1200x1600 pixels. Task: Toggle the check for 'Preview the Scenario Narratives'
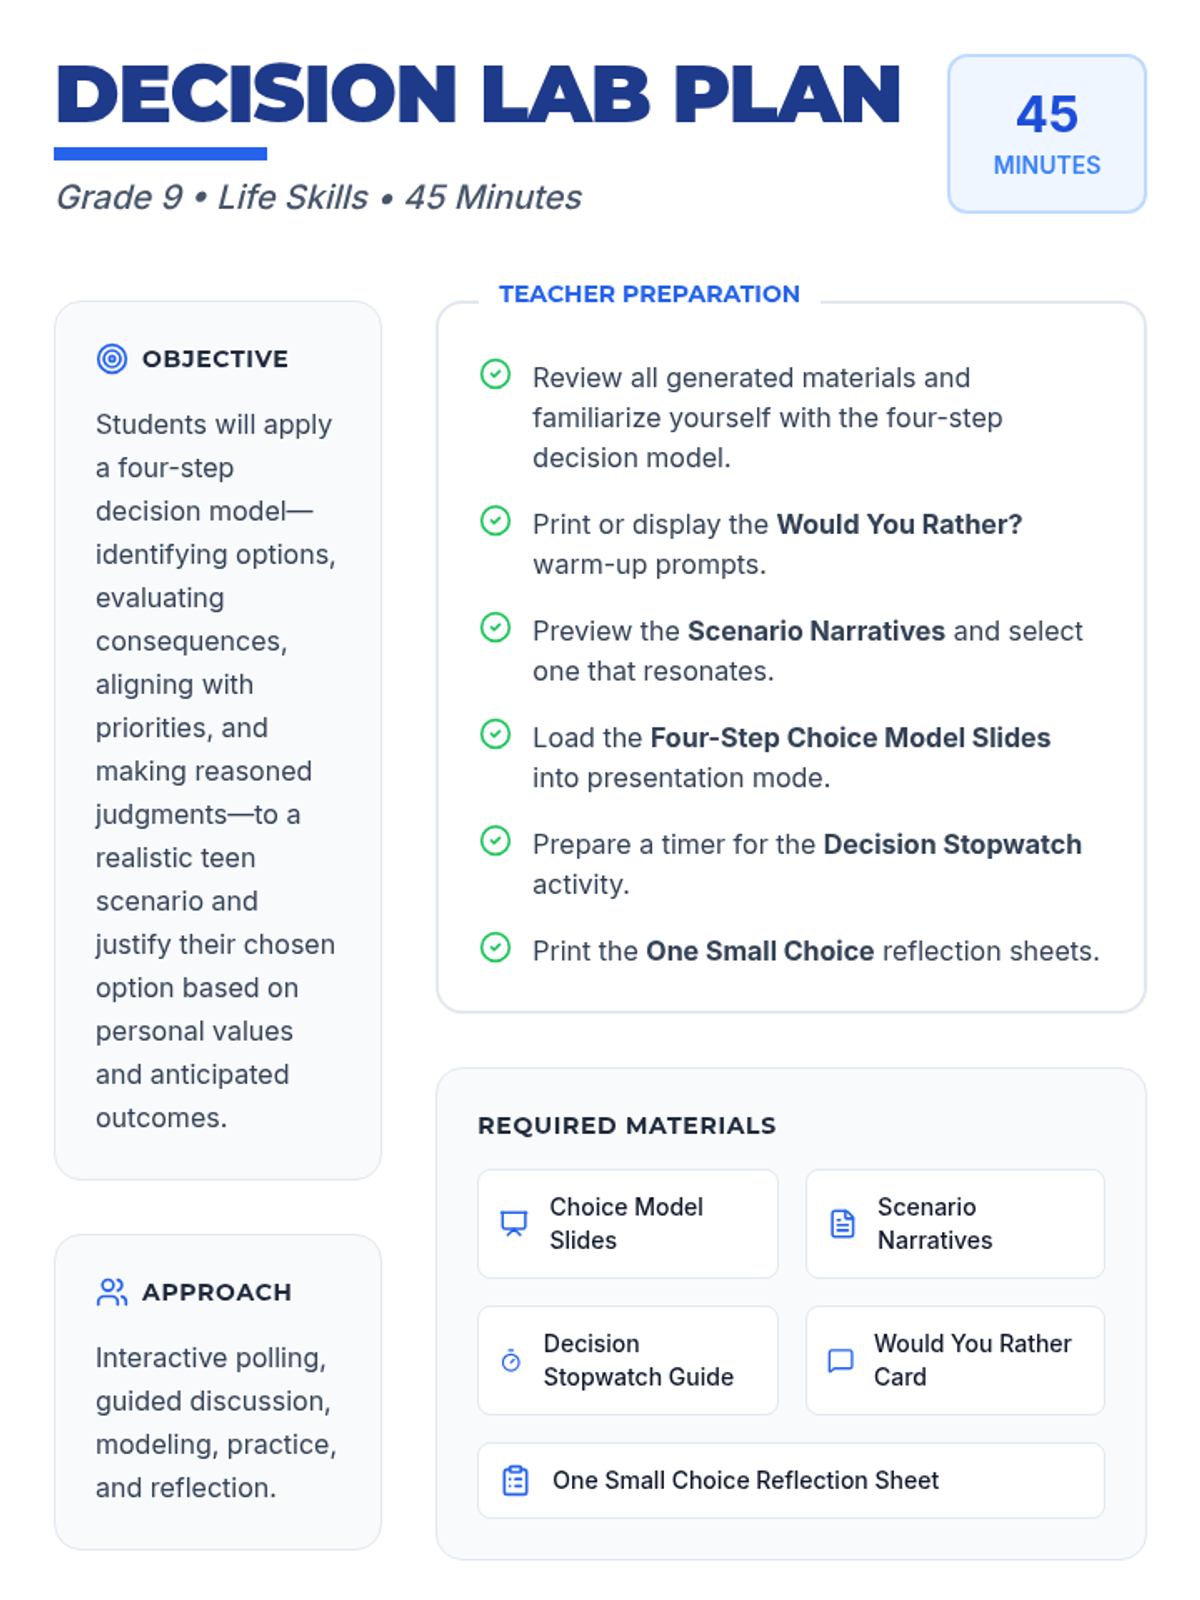(x=496, y=628)
